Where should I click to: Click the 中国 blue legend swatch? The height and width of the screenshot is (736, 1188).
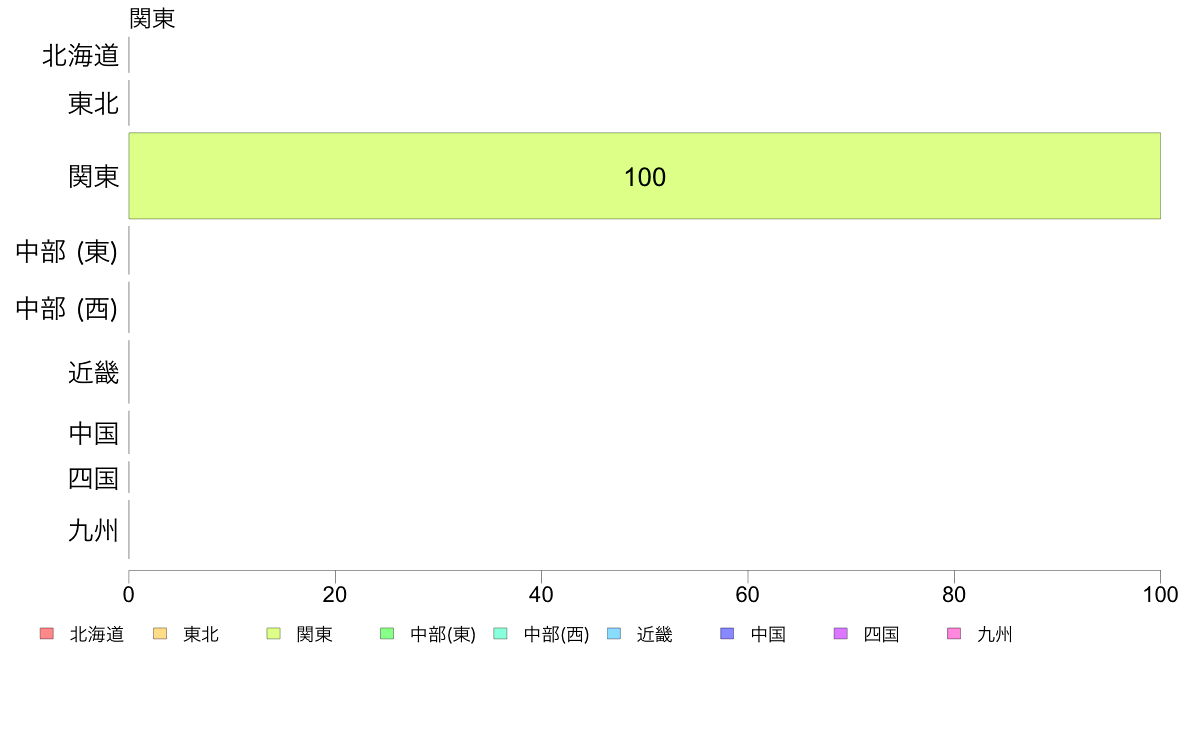point(727,634)
